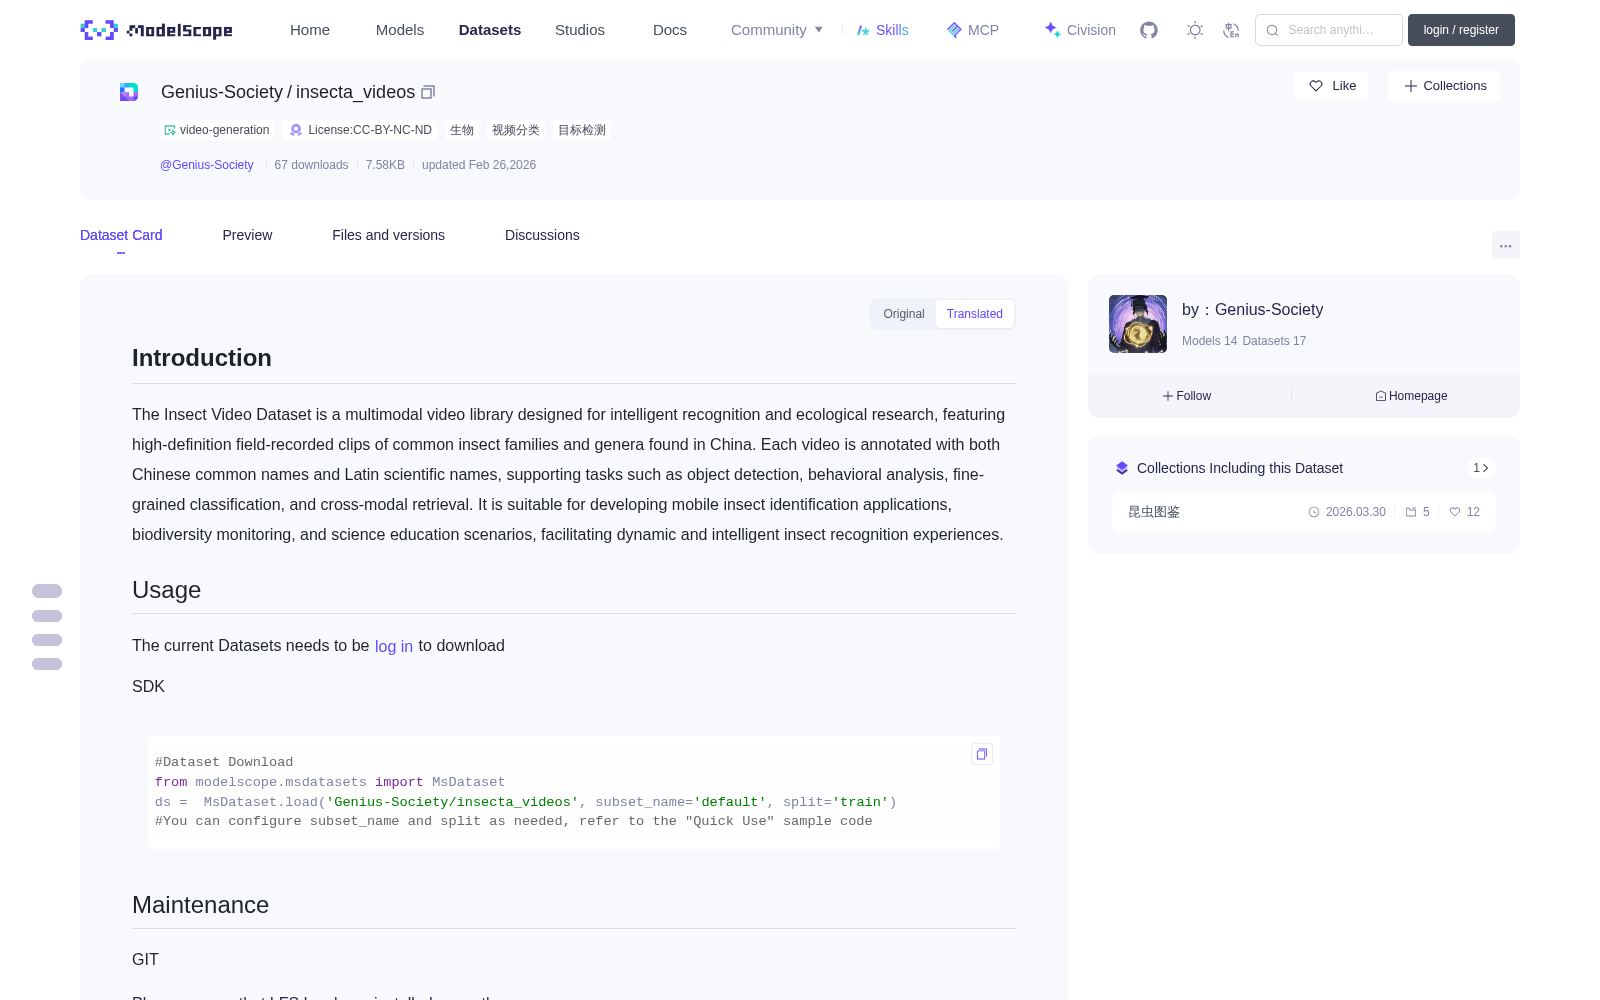Click the Collections Including this Dataset heading
This screenshot has height=1000, width=1600.
click(1240, 468)
